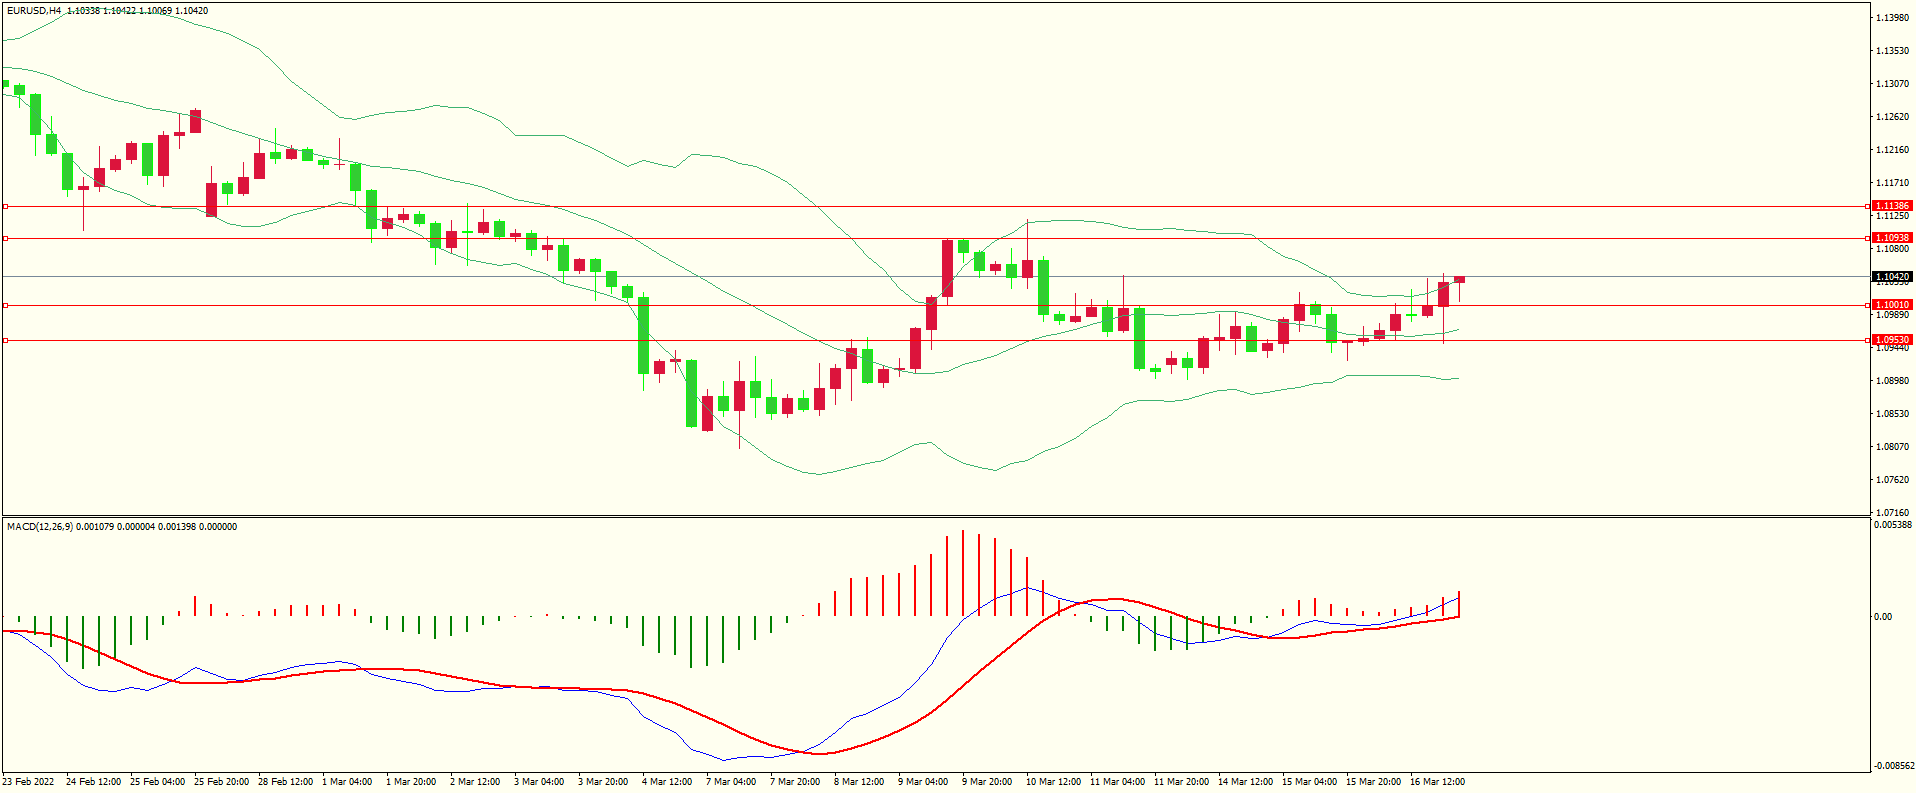Viewport: 1916px width, 793px height.
Task: Click the 7 Mar 20:00 time label
Action: tap(795, 782)
